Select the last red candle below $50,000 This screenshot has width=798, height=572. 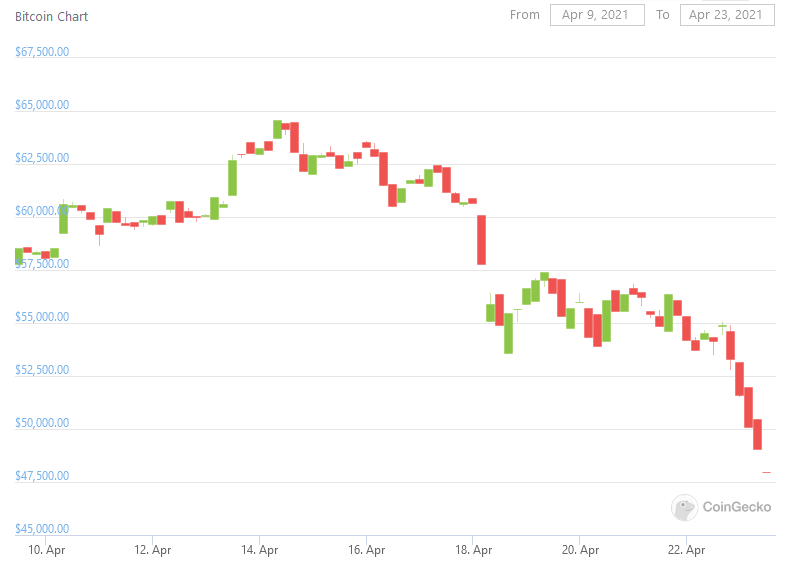pos(757,434)
